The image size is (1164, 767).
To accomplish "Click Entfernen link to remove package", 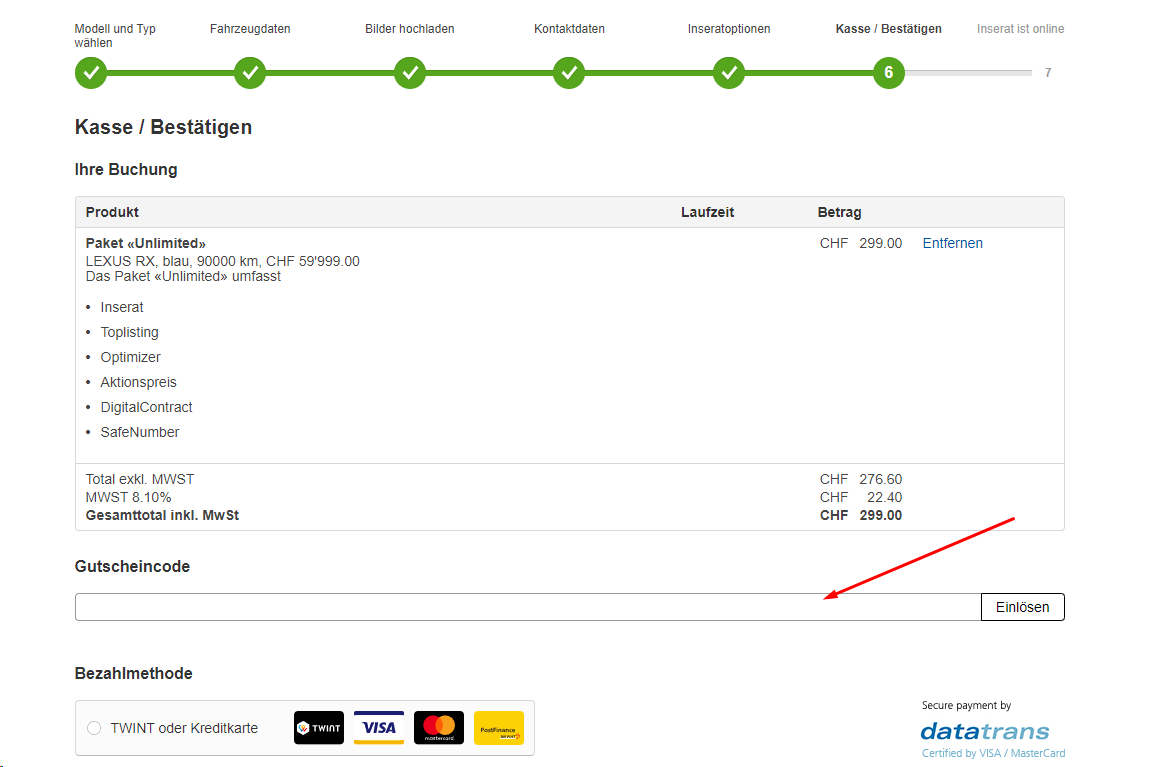I will pos(952,243).
